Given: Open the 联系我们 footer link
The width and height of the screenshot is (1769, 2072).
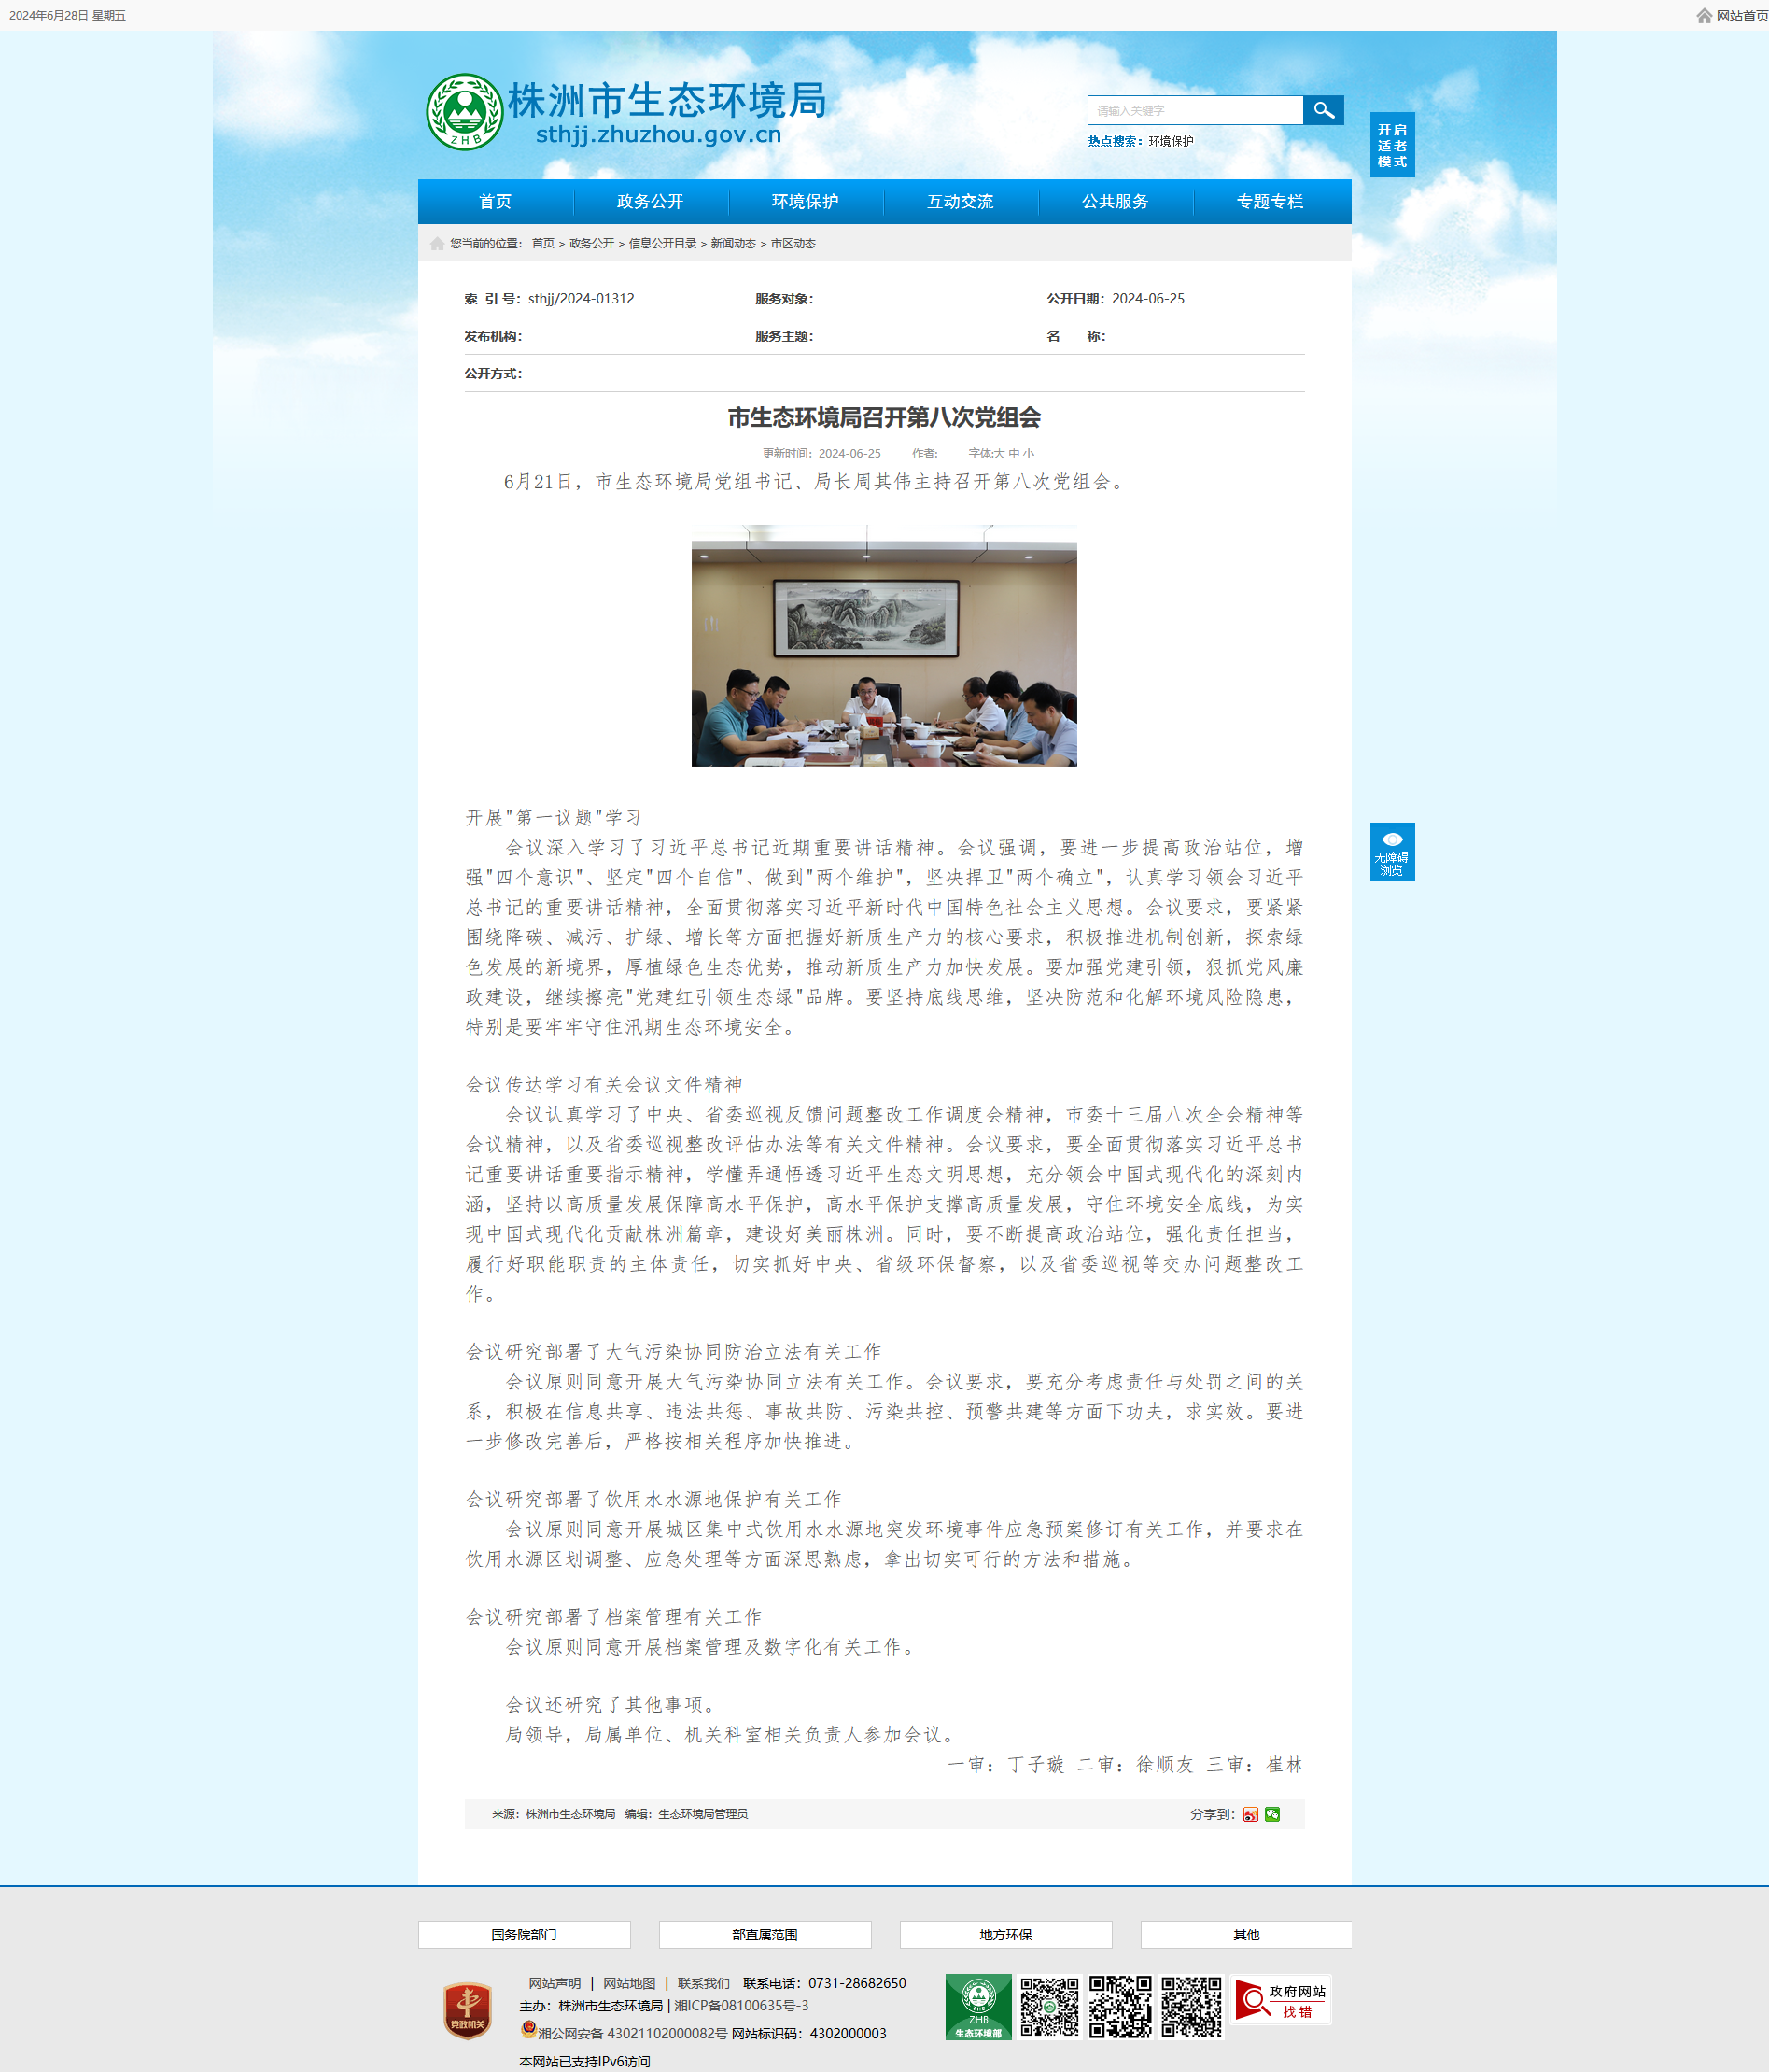Looking at the screenshot, I should 704,1983.
